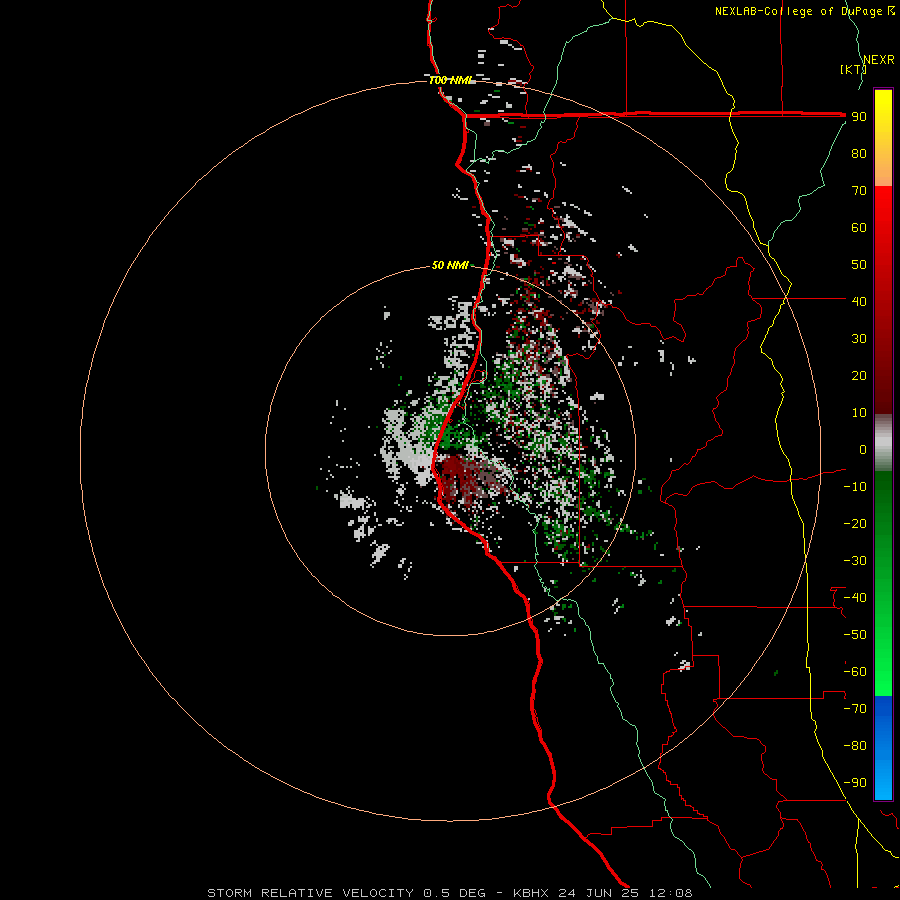This screenshot has height=900, width=900.
Task: Click the -80 value on the velocity scale
Action: 855,746
